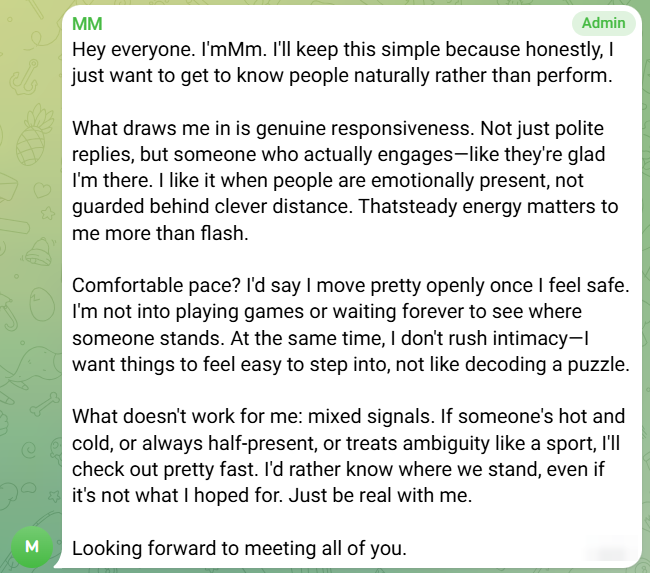
Task: Open the MM sender name profile
Action: pyautogui.click(x=87, y=23)
